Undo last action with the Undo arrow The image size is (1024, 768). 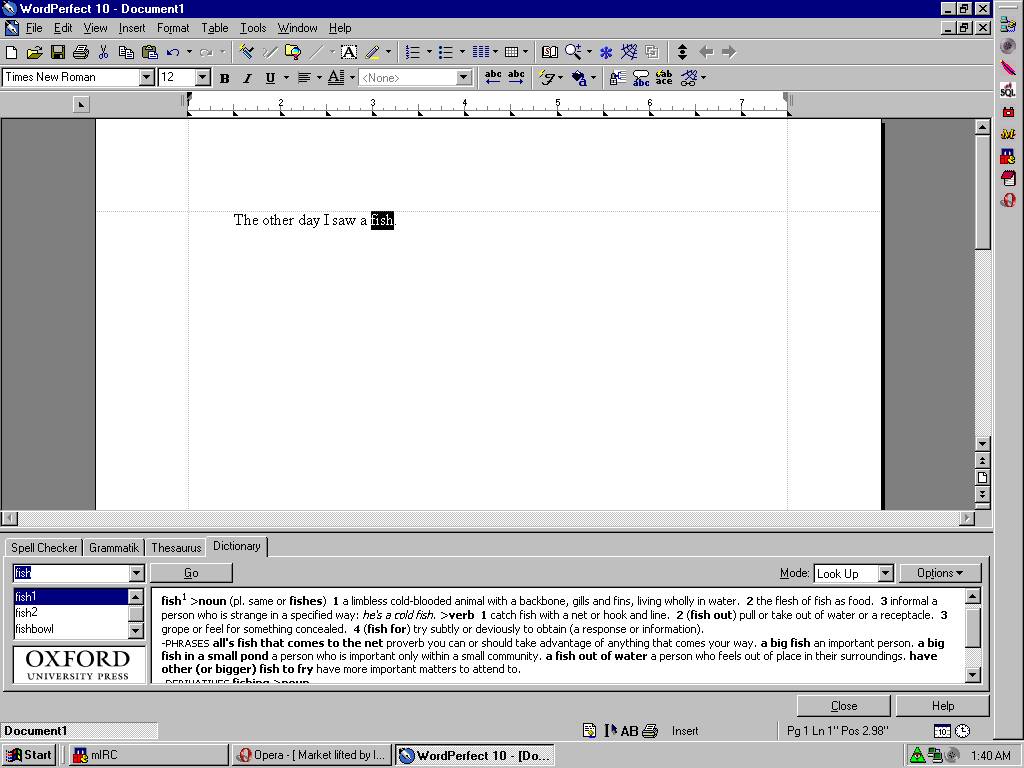pyautogui.click(x=172, y=52)
